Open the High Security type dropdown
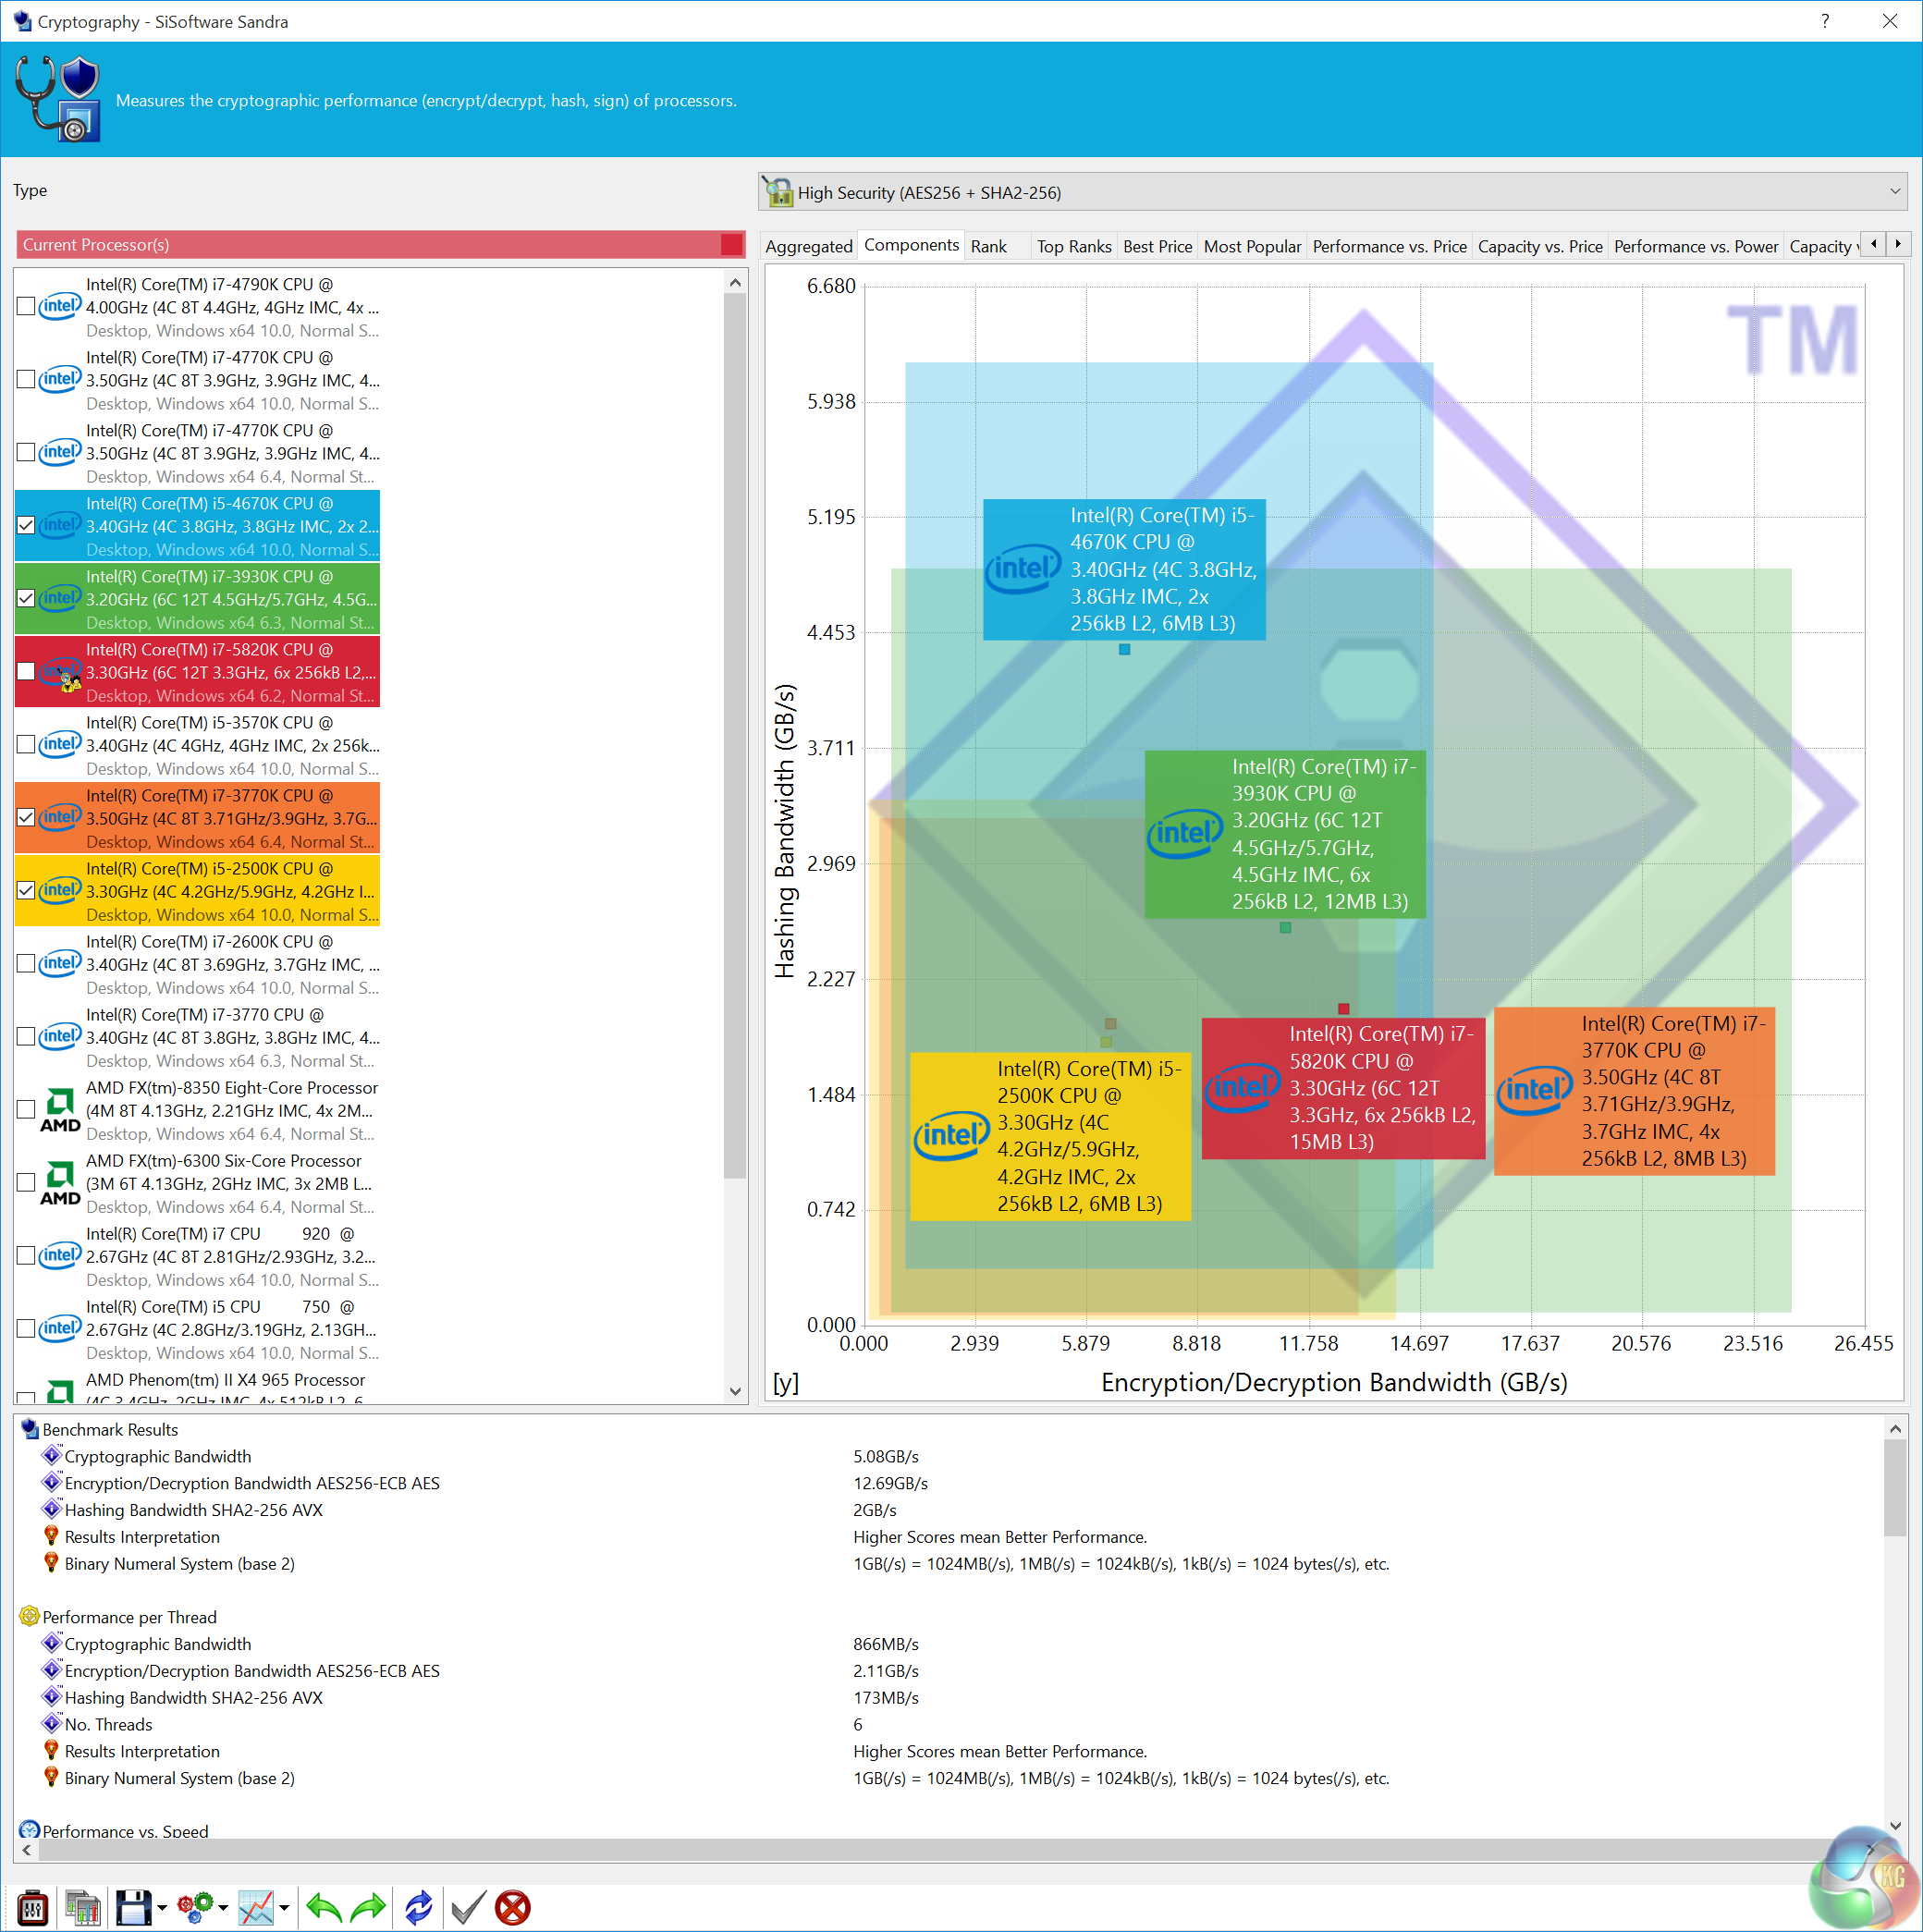The image size is (1923, 1932). coord(1893,192)
